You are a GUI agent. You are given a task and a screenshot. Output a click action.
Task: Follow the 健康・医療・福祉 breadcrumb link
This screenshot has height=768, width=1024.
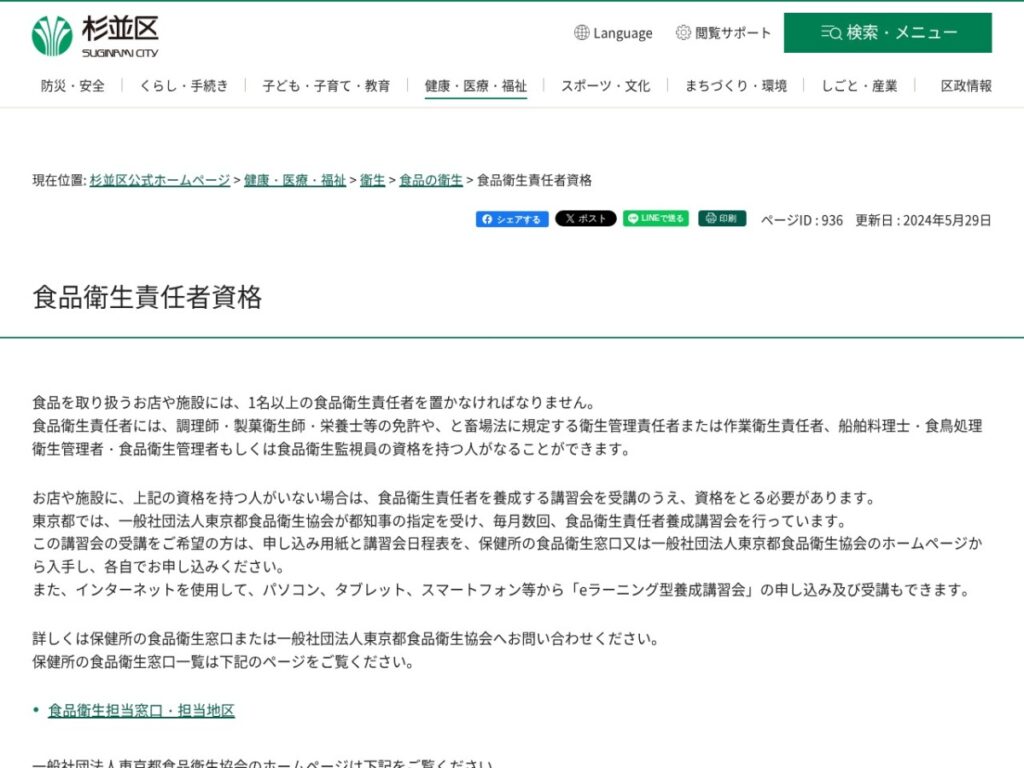point(295,180)
